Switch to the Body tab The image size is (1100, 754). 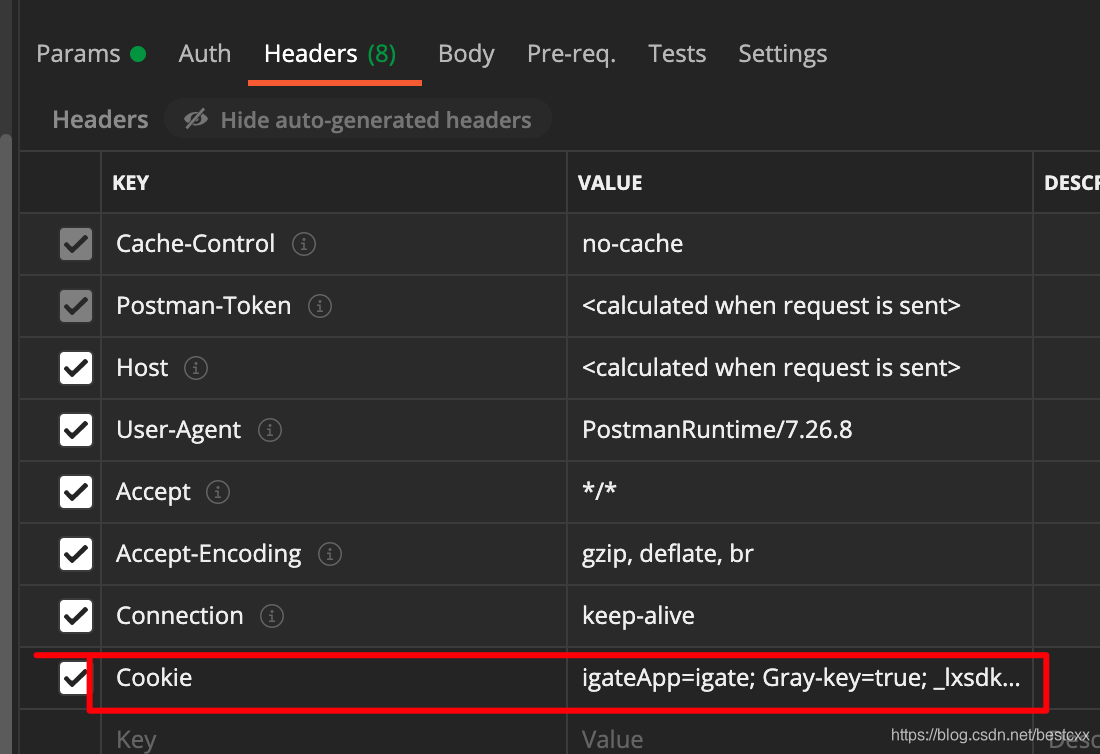pyautogui.click(x=467, y=54)
